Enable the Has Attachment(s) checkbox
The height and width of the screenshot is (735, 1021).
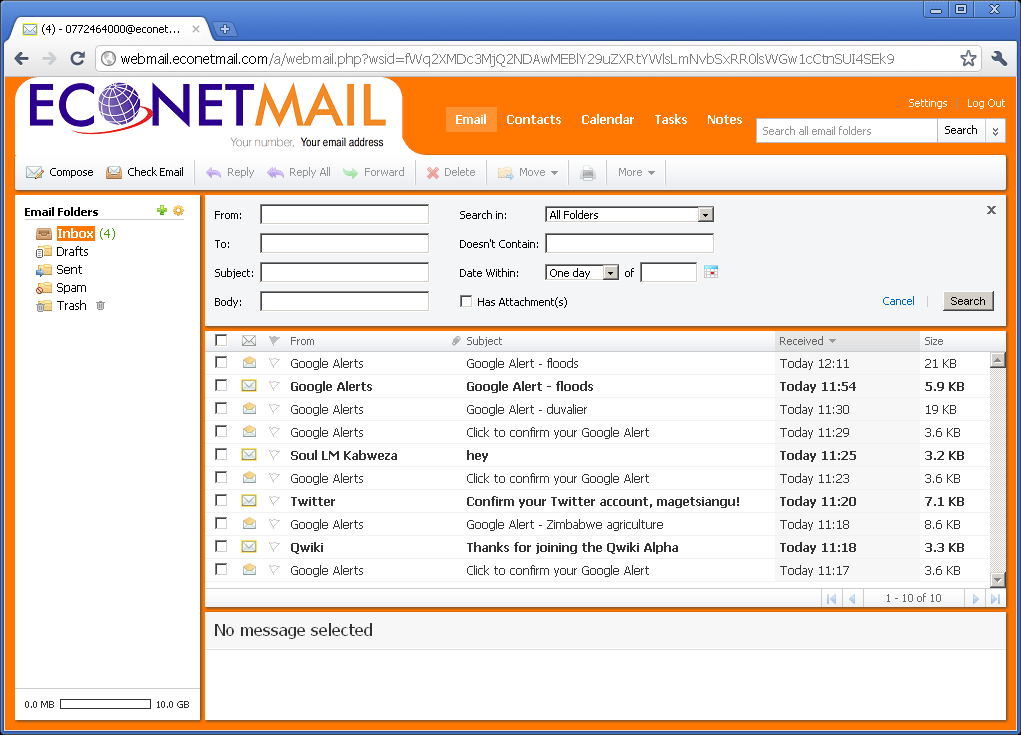466,300
